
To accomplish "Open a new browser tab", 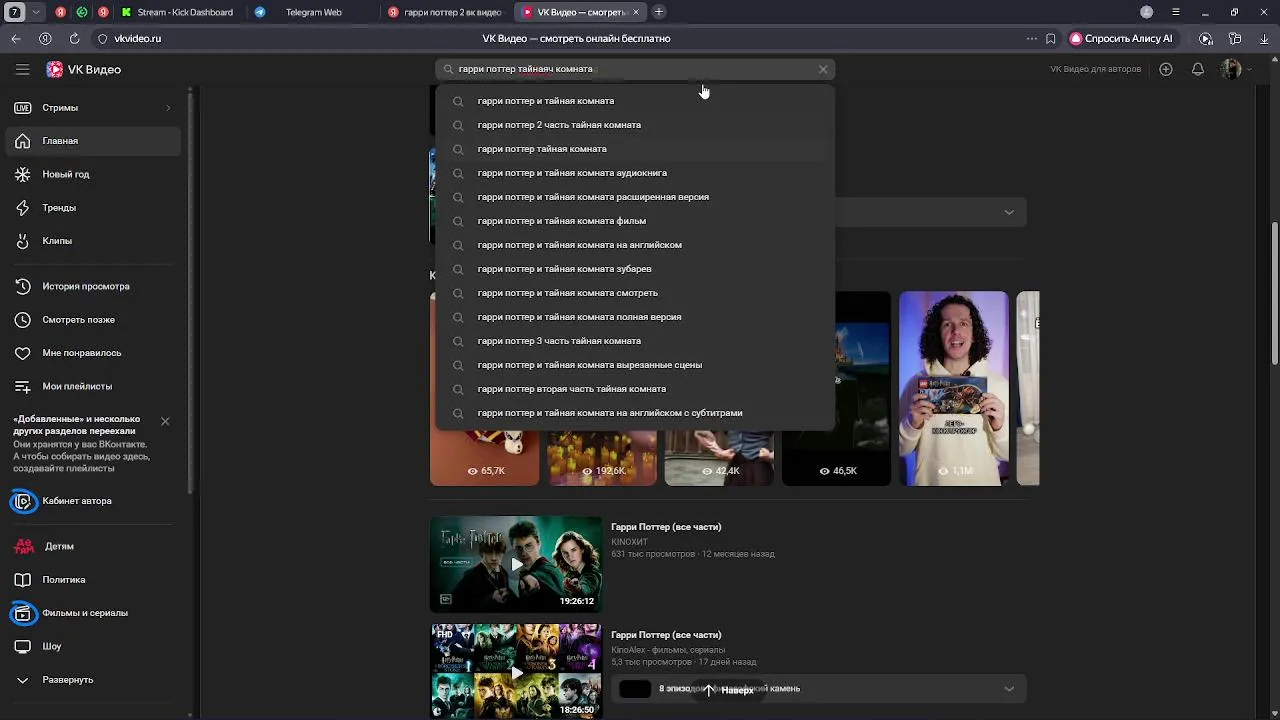I will pos(659,12).
